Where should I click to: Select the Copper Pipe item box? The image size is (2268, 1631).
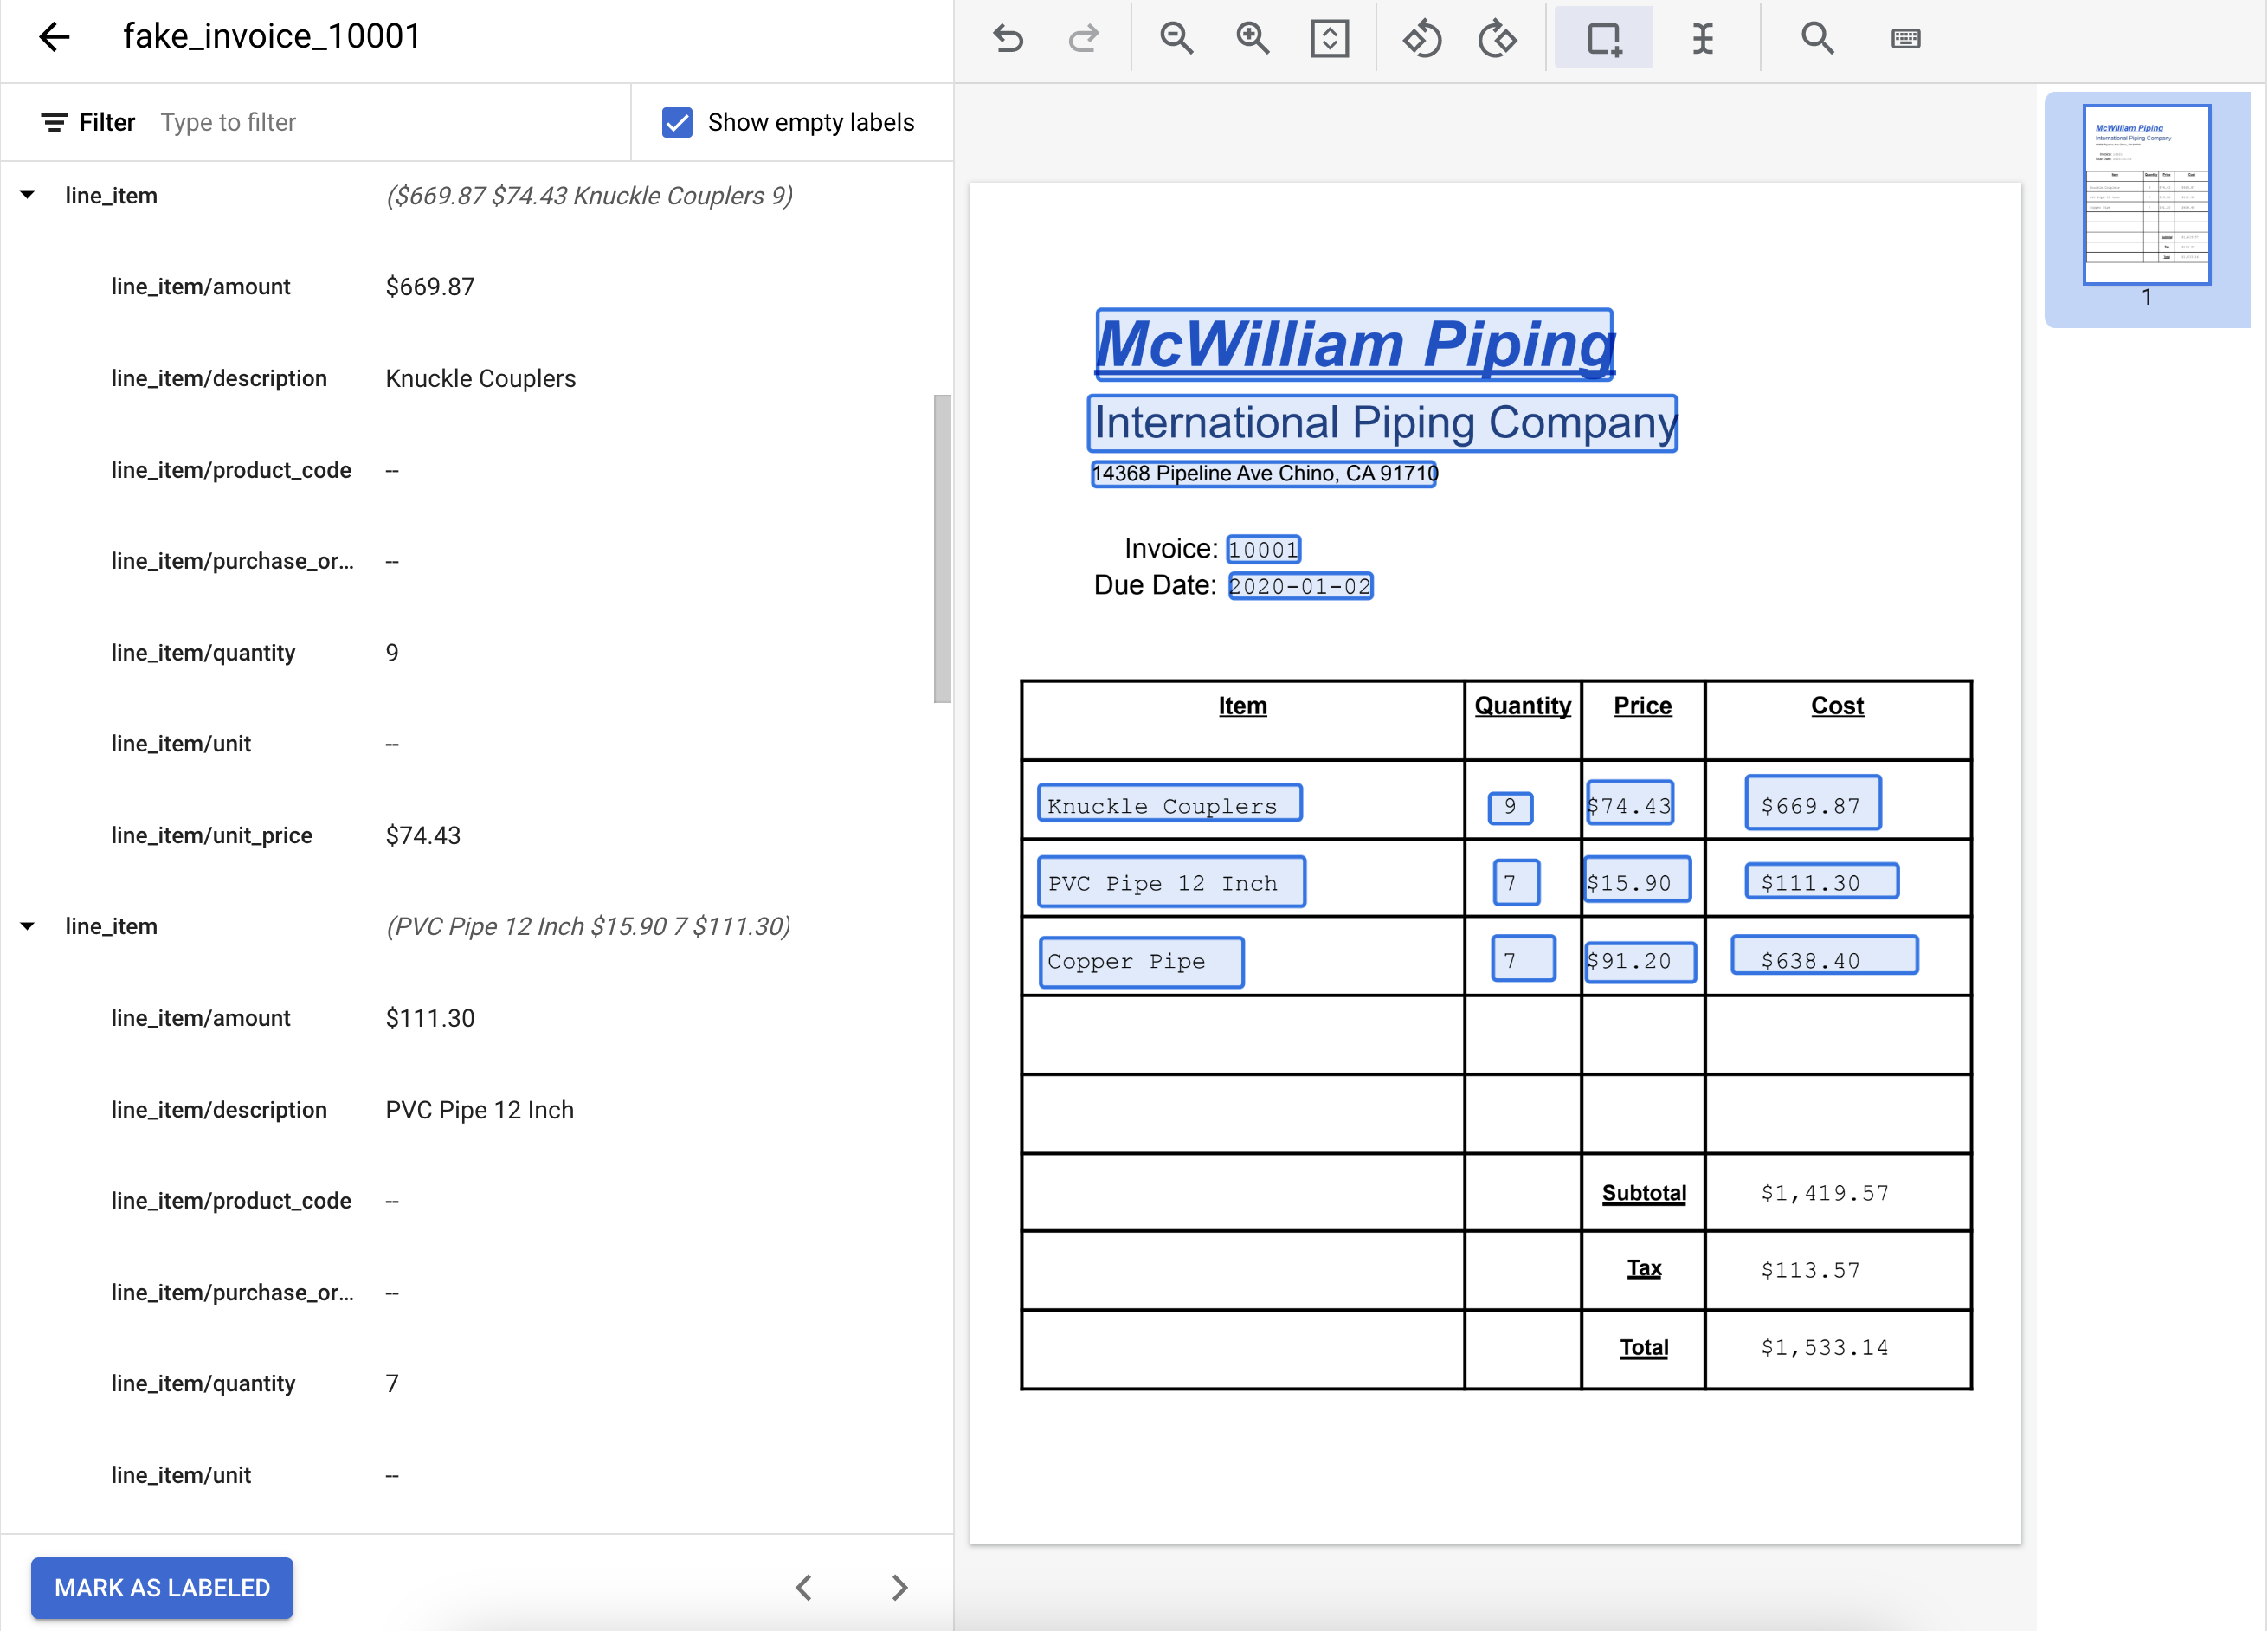[1141, 962]
